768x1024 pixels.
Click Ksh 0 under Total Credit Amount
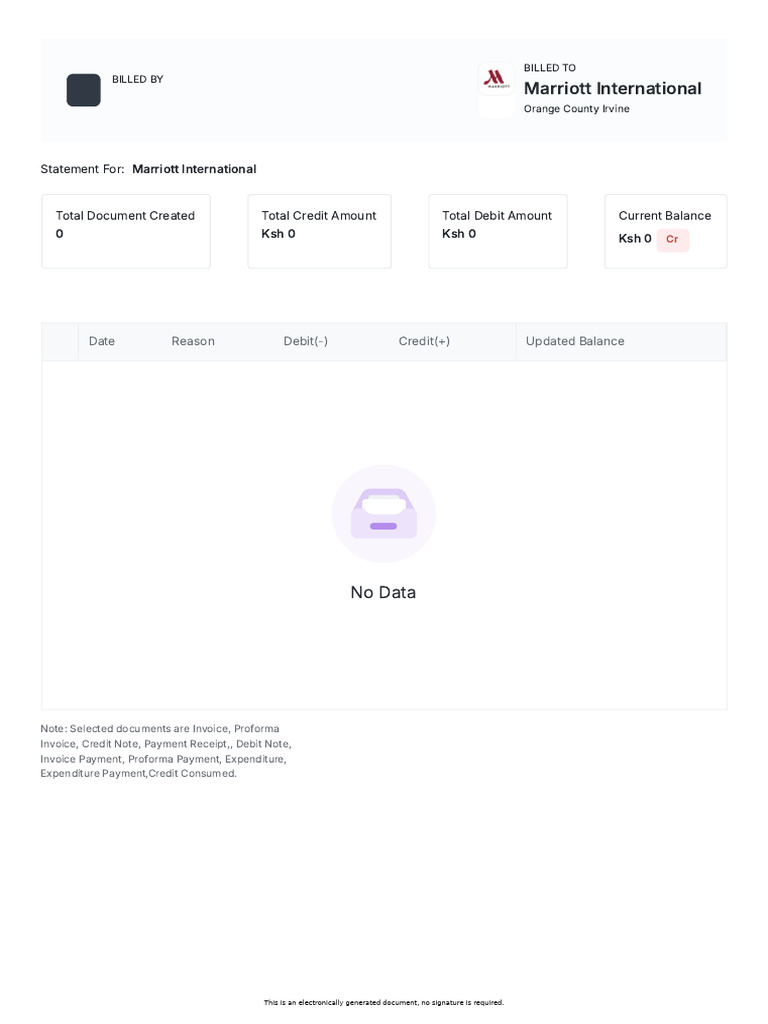(278, 234)
